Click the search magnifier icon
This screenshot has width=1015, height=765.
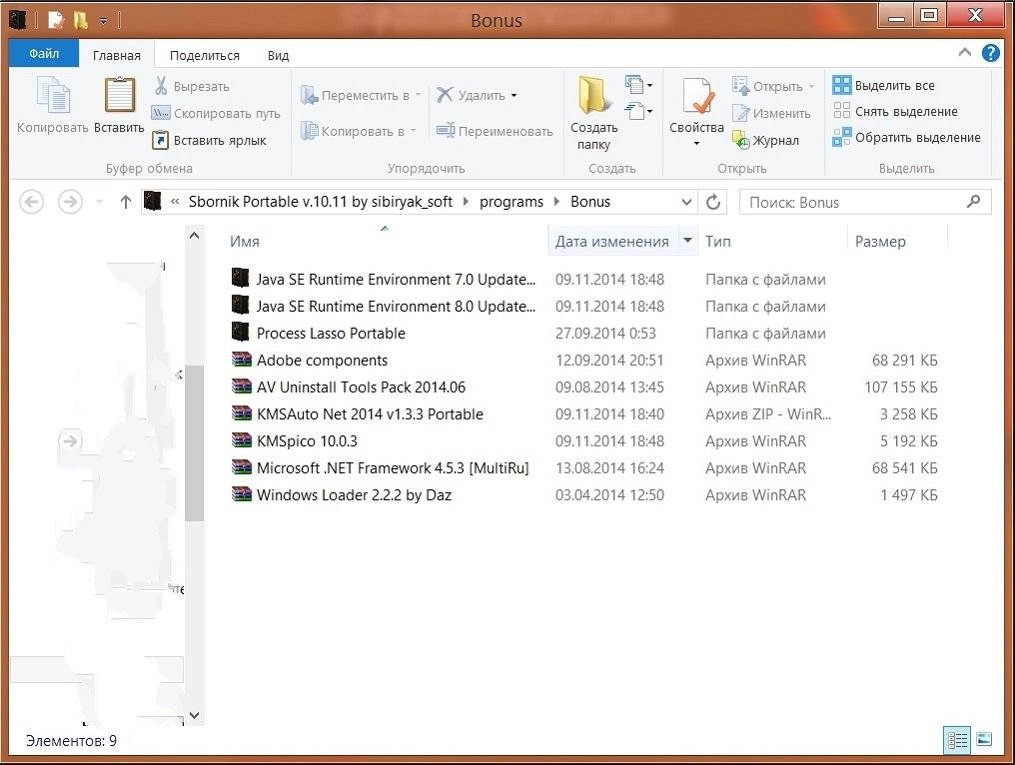pos(973,202)
